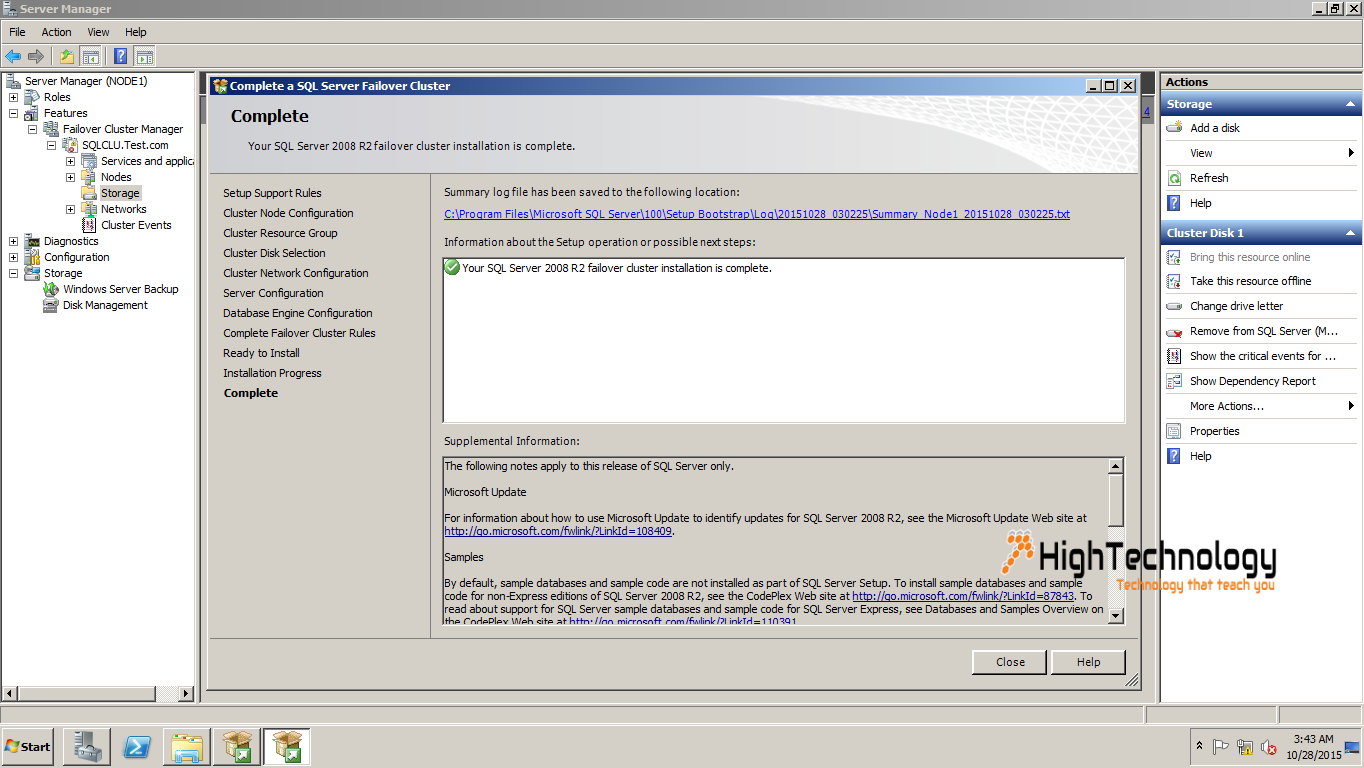Click the Forward arrow toolbar icon

[x=36, y=56]
